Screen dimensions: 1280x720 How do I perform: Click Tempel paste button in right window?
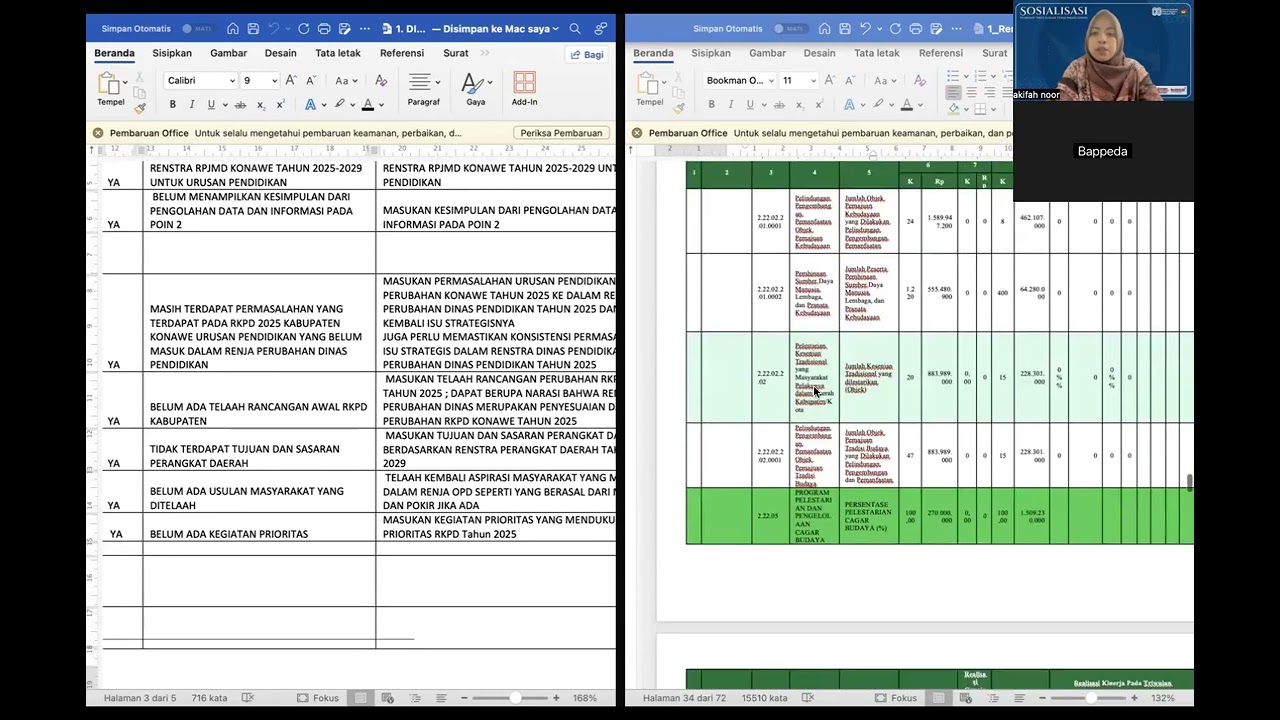(649, 89)
